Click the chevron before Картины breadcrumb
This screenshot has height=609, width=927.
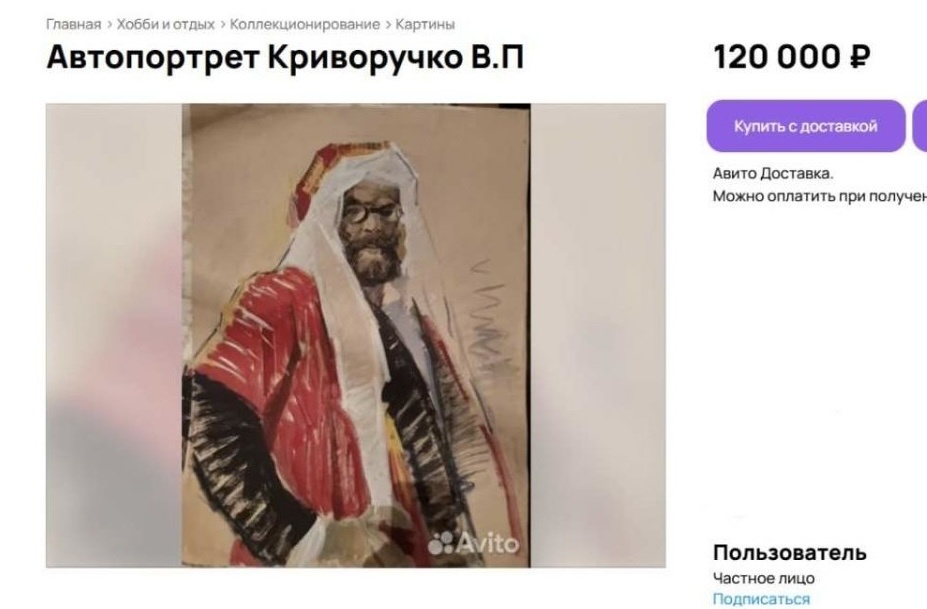[388, 25]
